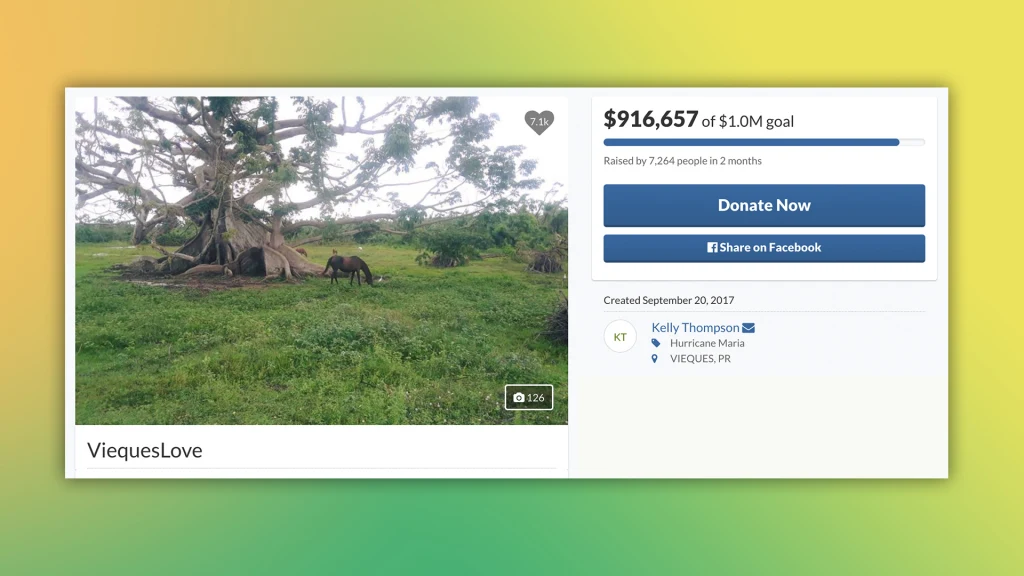The height and width of the screenshot is (576, 1024).
Task: Click the VIEQUES, PR location label
Action: pyautogui.click(x=703, y=358)
